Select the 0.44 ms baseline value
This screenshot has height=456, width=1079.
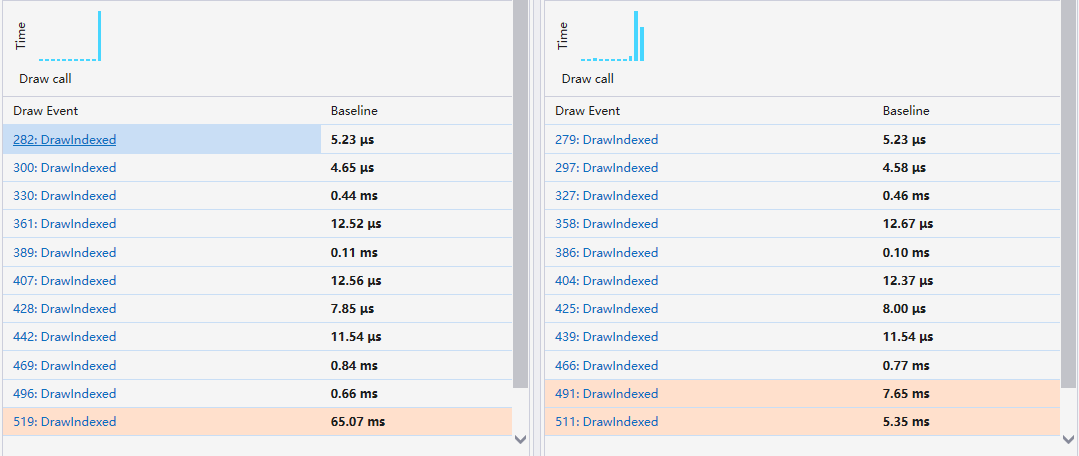[x=354, y=196]
